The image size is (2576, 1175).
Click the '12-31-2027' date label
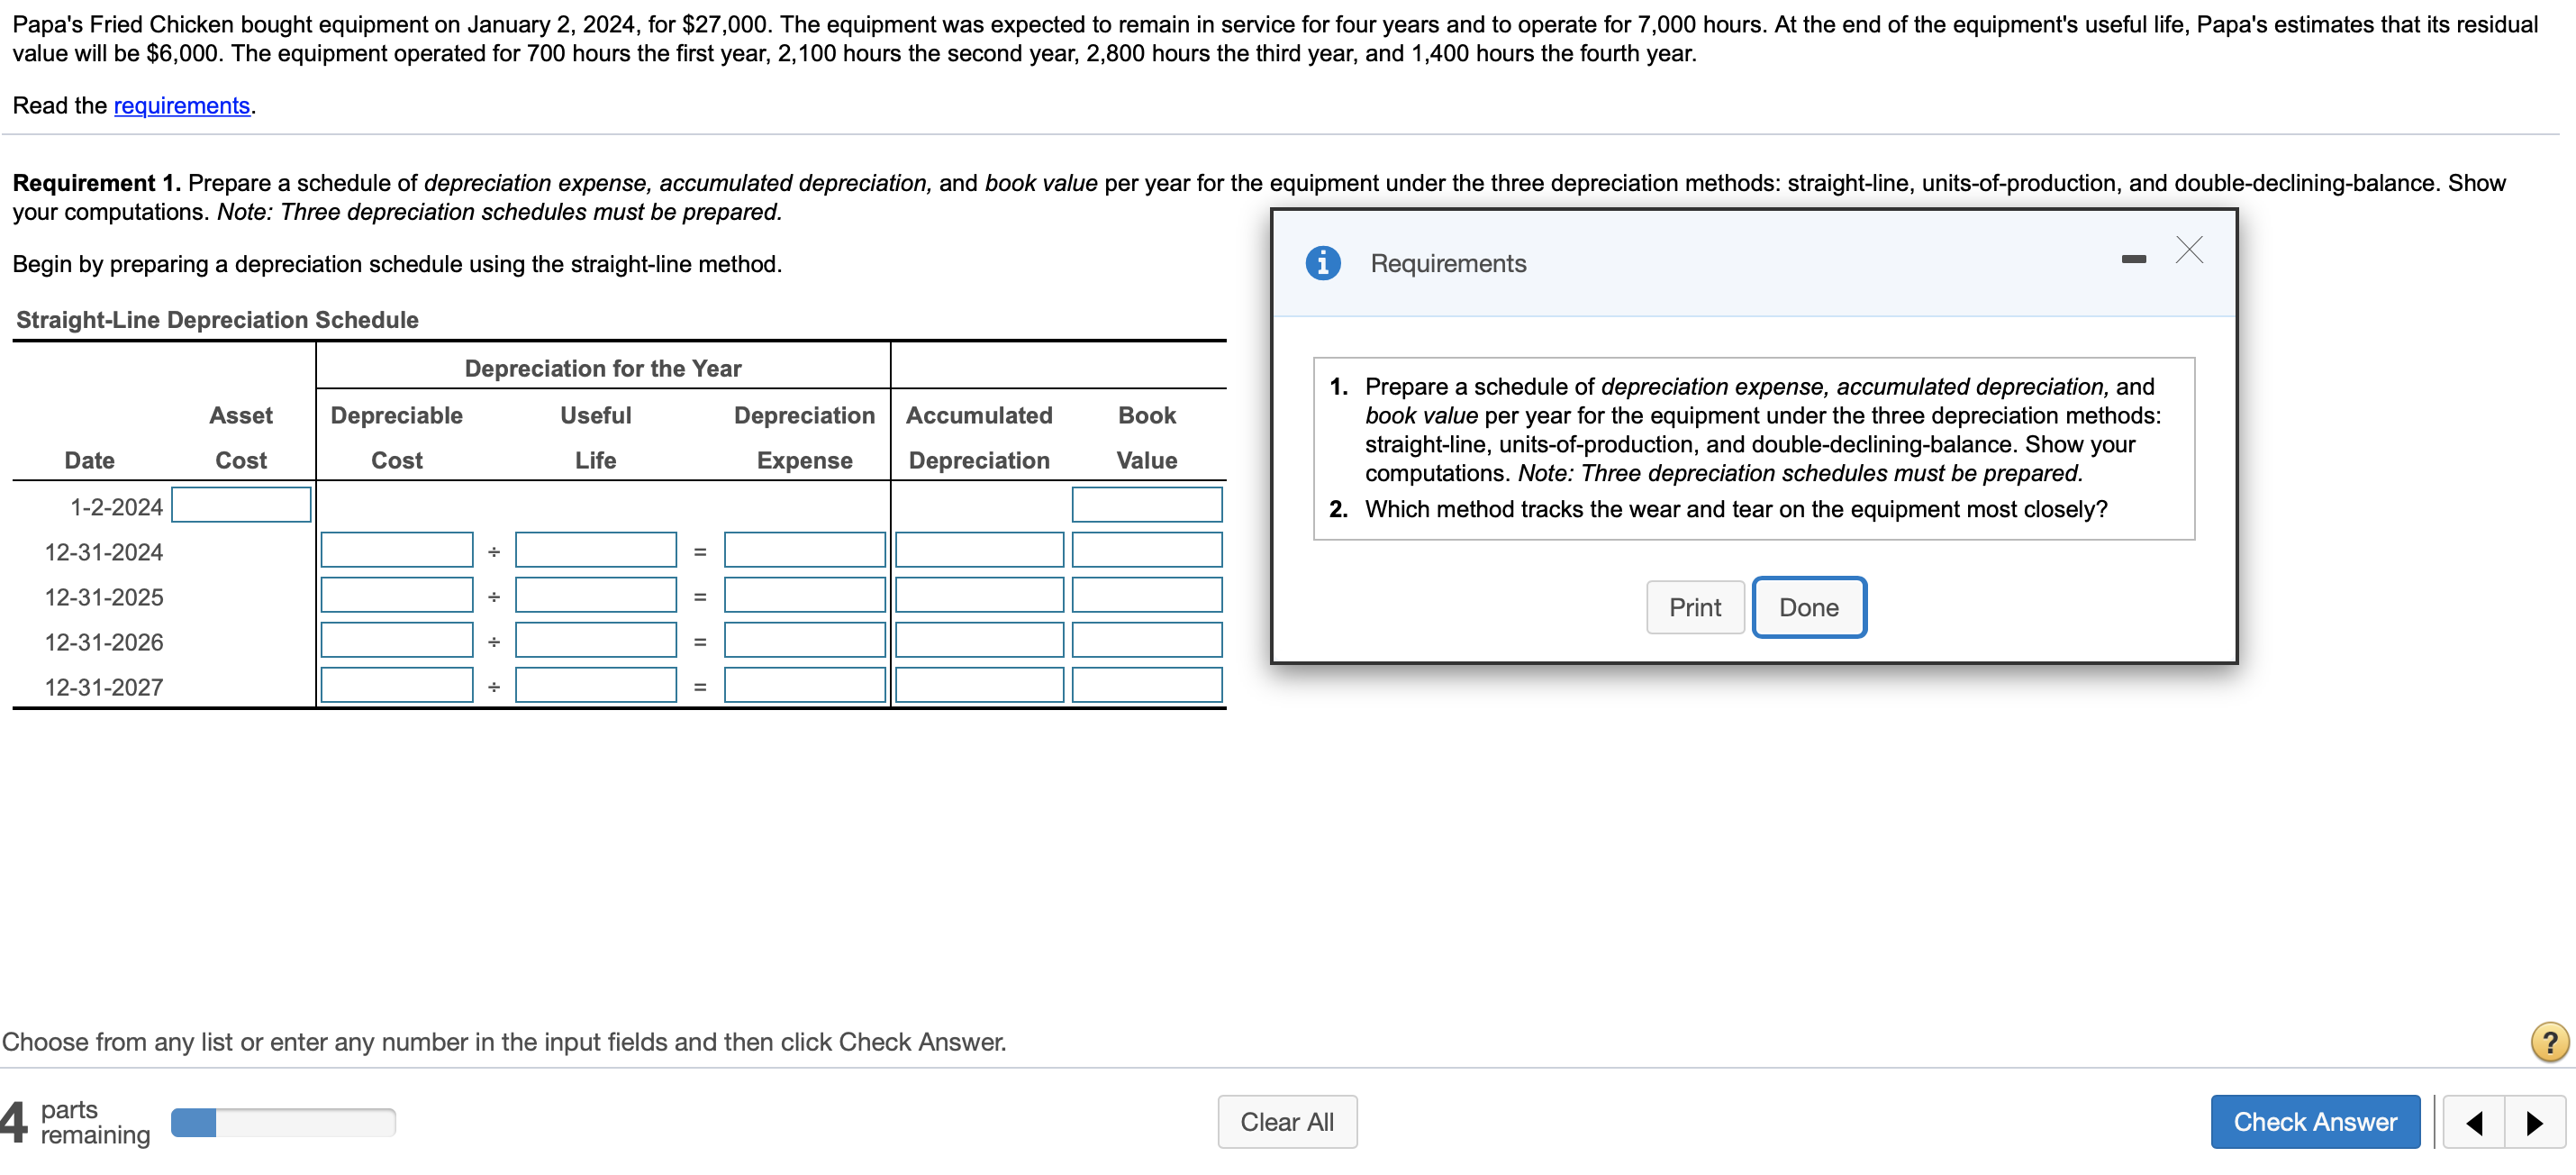coord(104,687)
